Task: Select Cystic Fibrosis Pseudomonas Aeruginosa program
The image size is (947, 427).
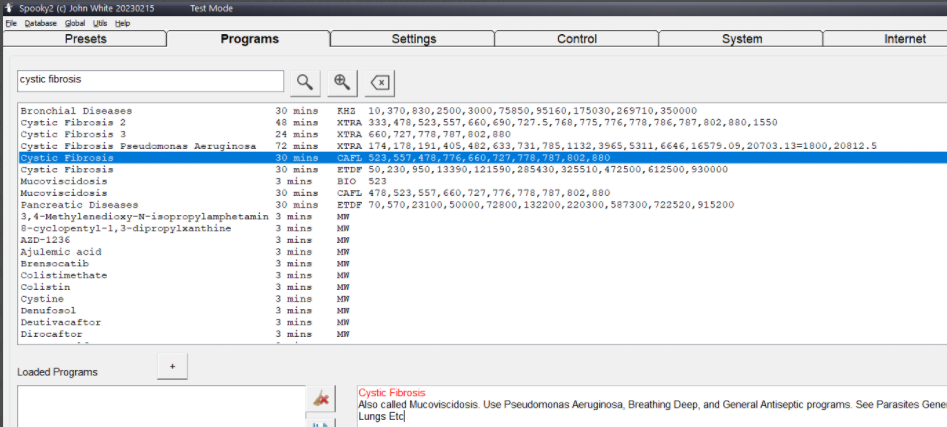Action: 124,146
